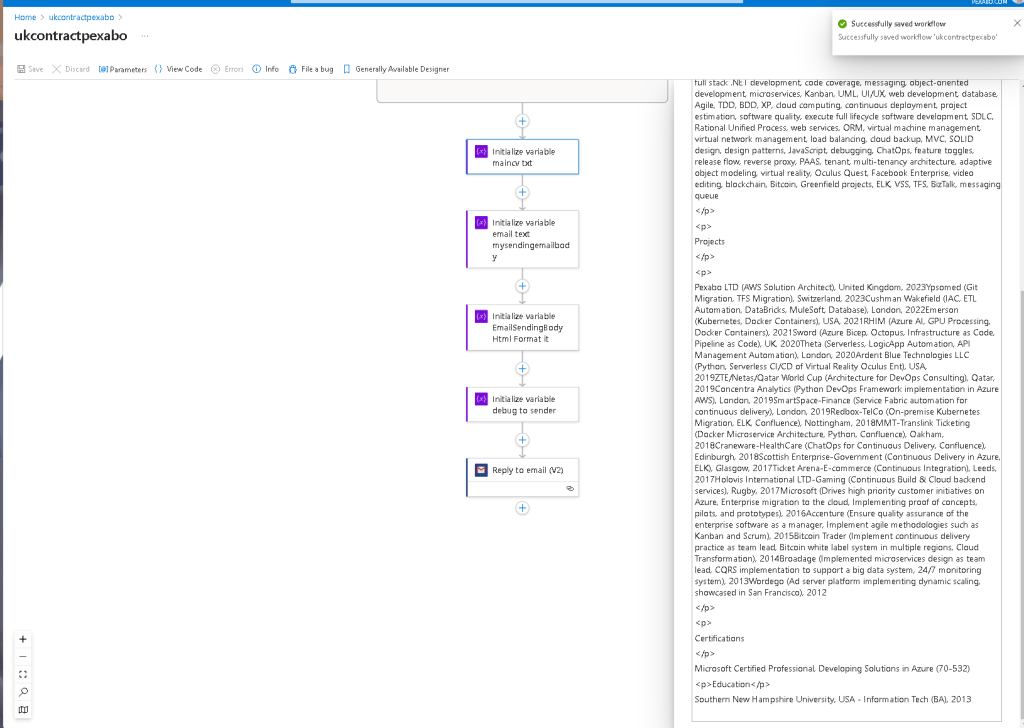Switch to View Code
Image resolution: width=1024 pixels, height=728 pixels.
[178, 69]
